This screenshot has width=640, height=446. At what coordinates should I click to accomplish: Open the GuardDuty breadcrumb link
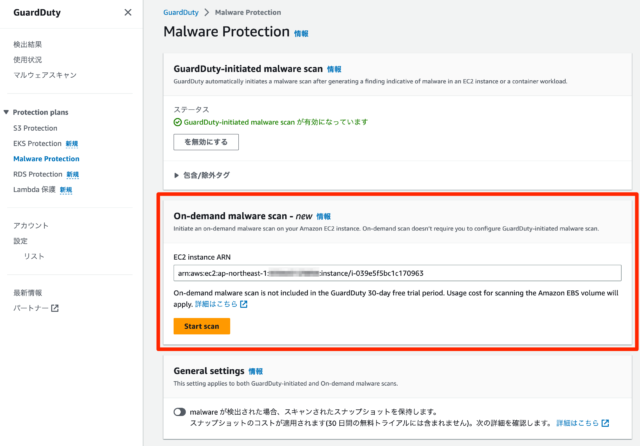tap(181, 12)
